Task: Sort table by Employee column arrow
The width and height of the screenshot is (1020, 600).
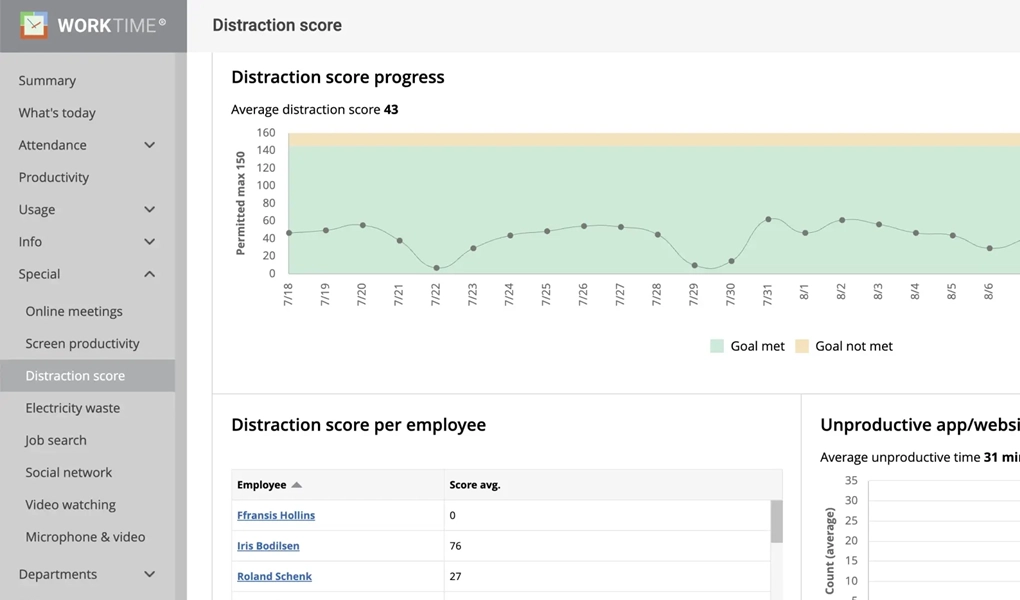Action: (297, 485)
